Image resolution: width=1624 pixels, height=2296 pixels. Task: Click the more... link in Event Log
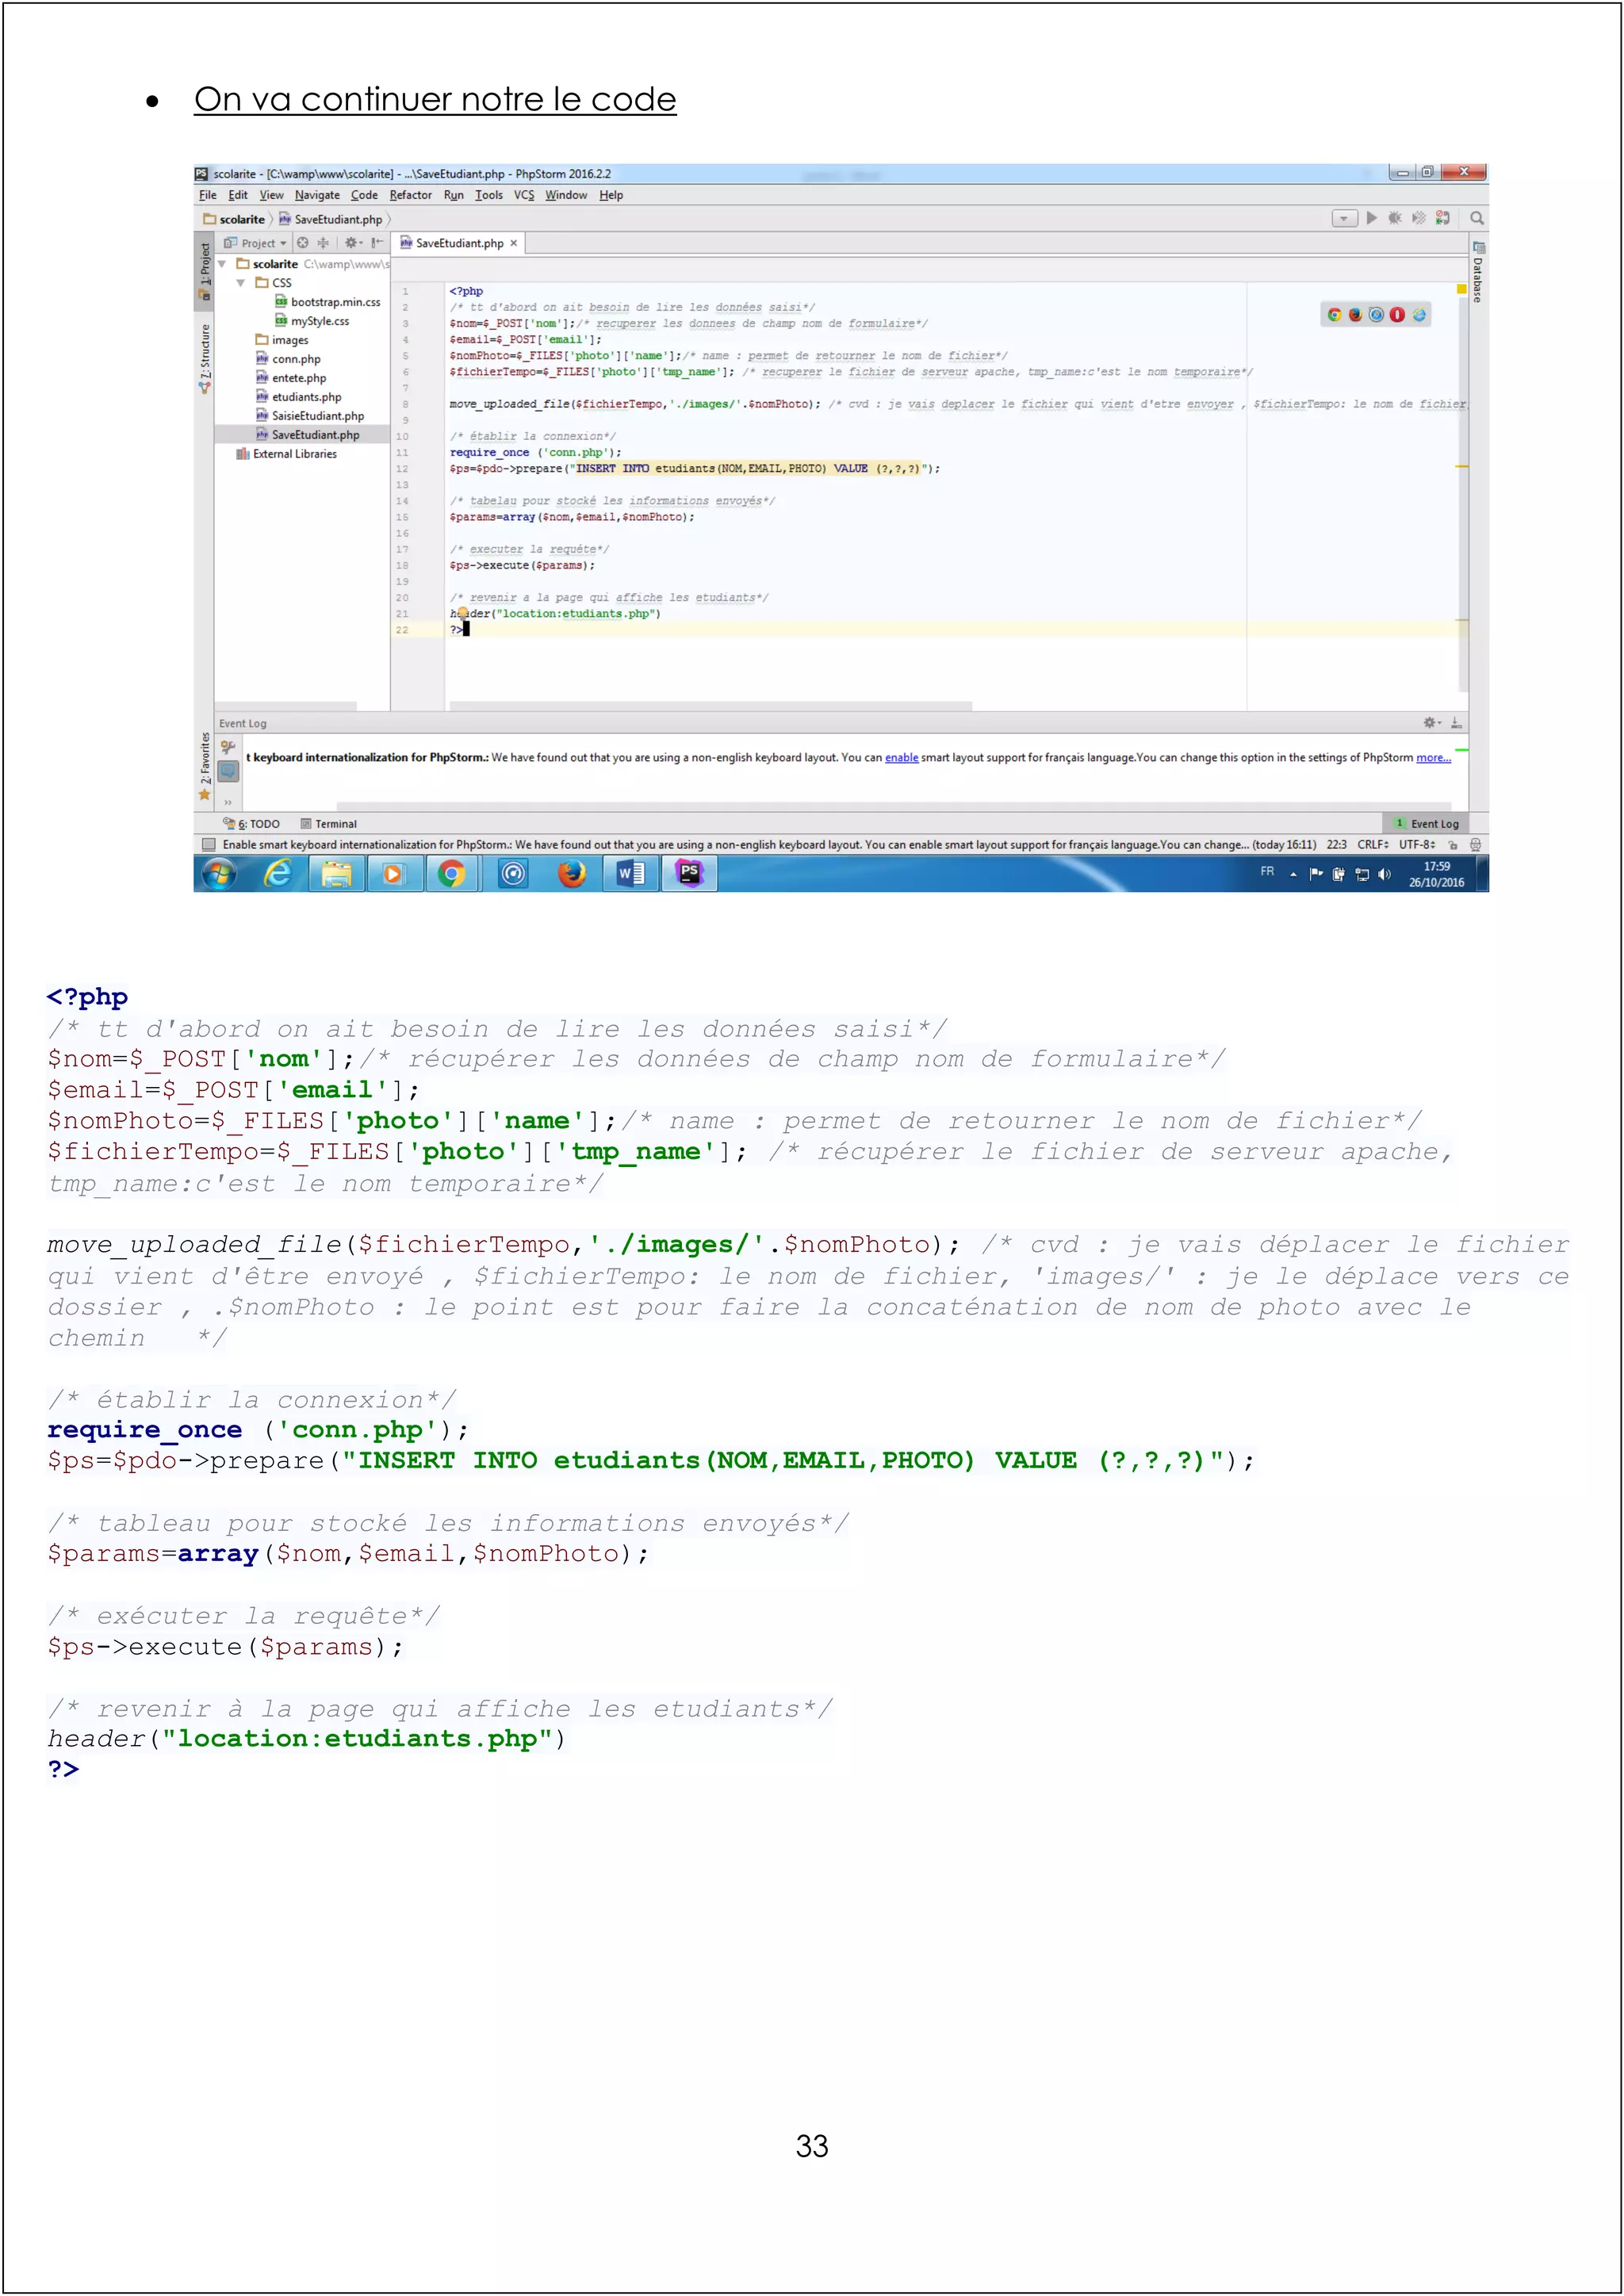click(x=1433, y=758)
